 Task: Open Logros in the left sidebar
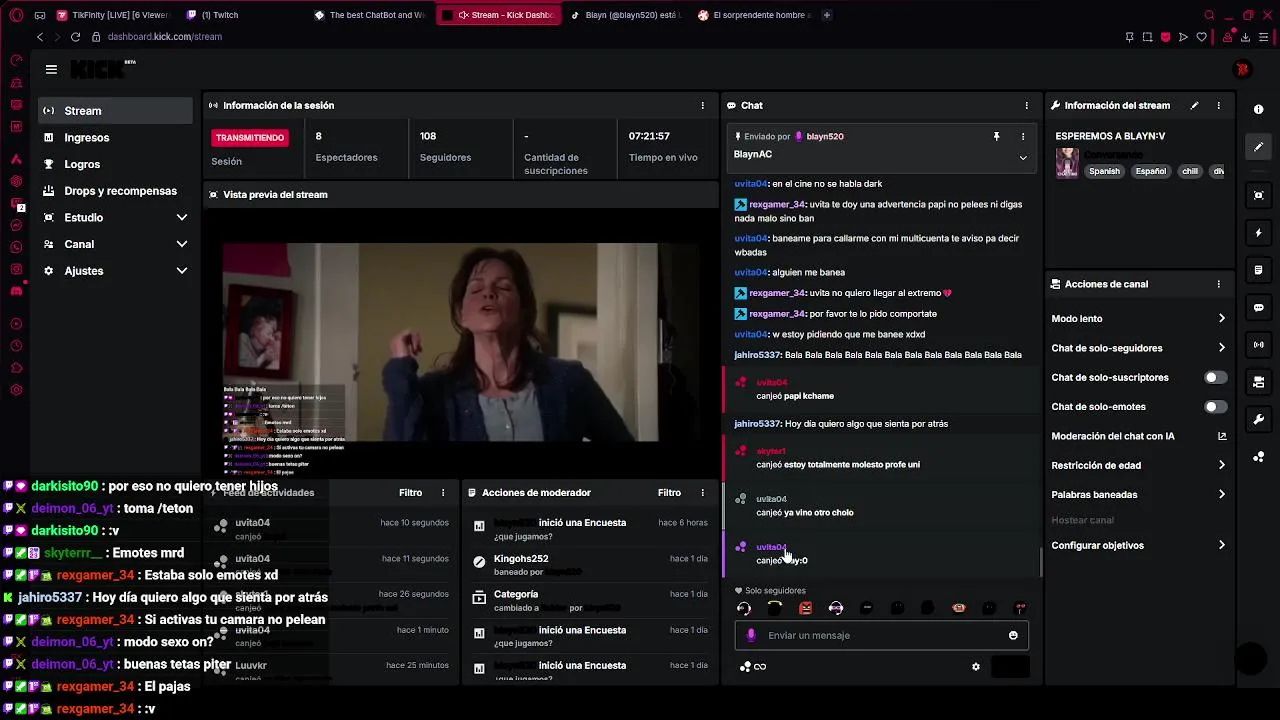115,164
